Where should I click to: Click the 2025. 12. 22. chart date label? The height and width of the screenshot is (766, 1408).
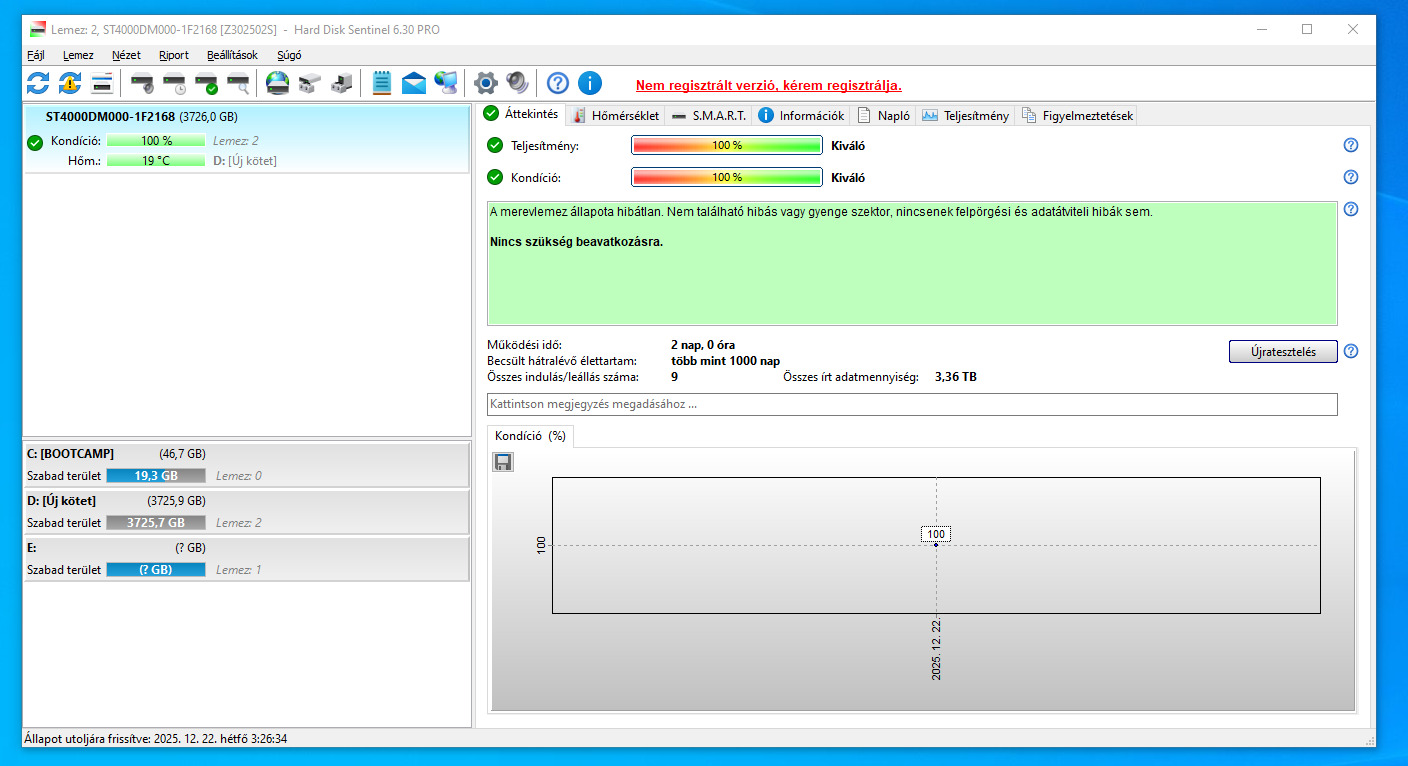[937, 650]
